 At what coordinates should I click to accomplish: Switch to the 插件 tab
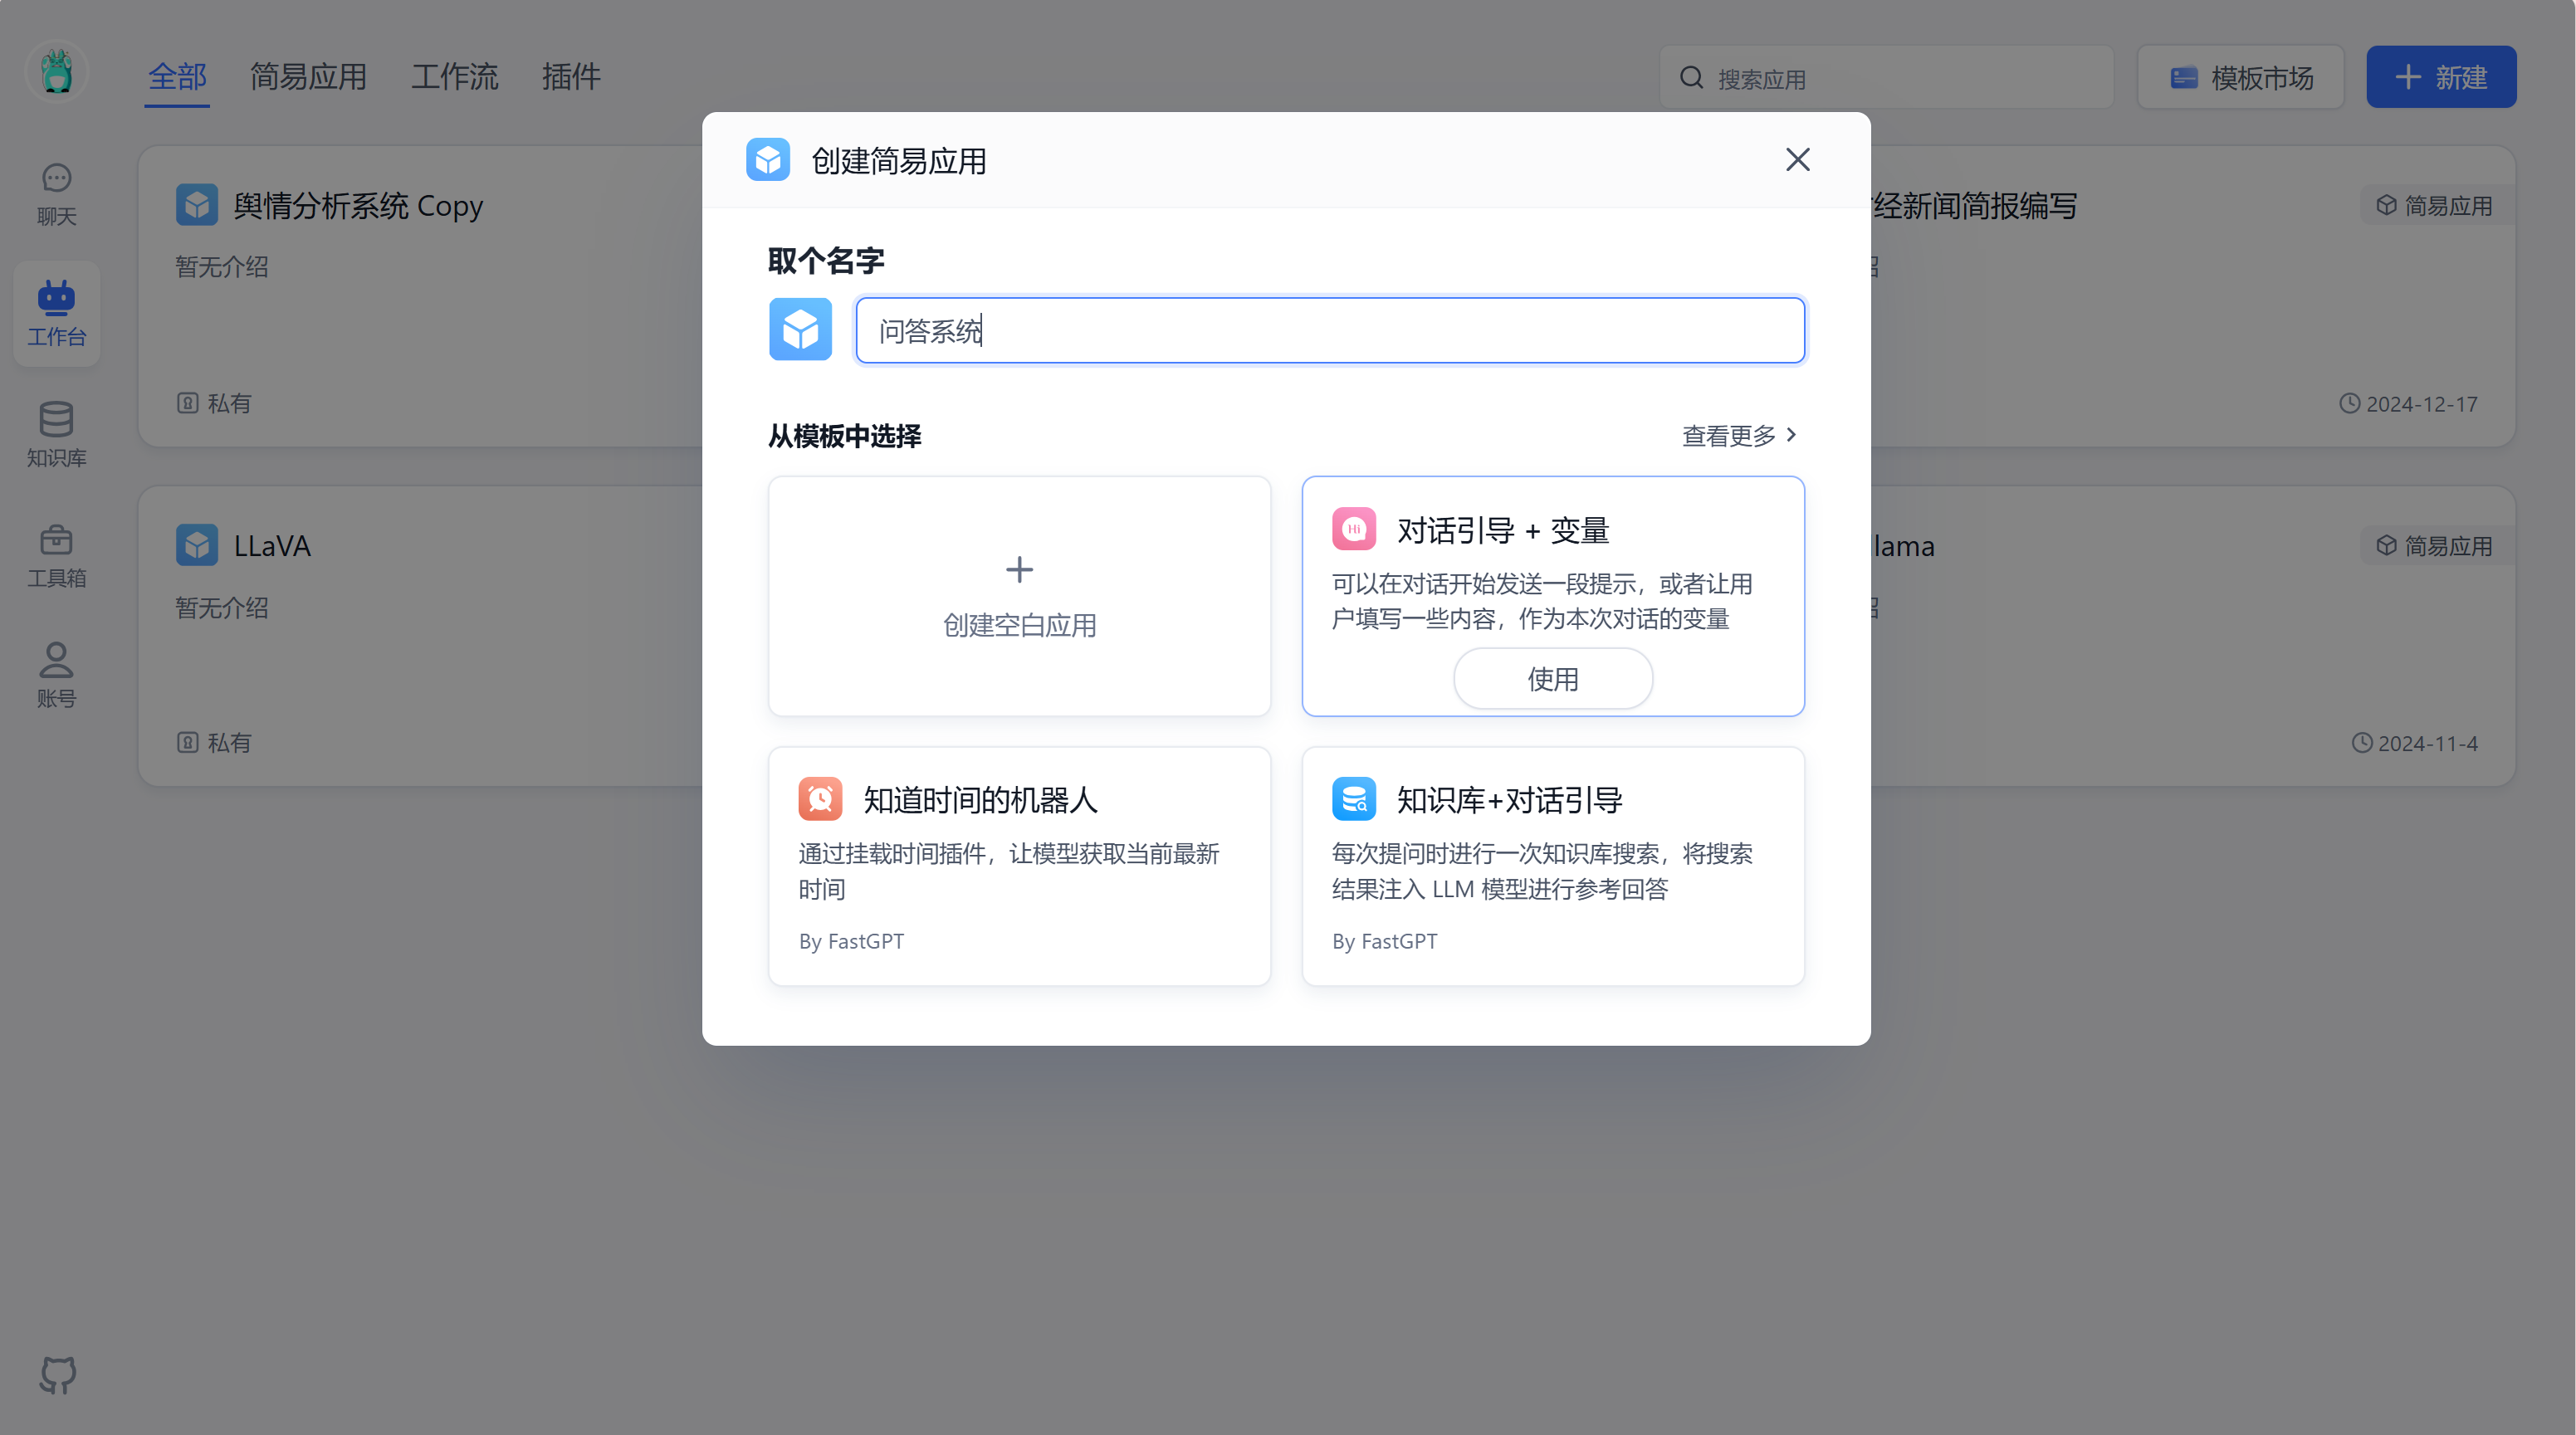[571, 77]
